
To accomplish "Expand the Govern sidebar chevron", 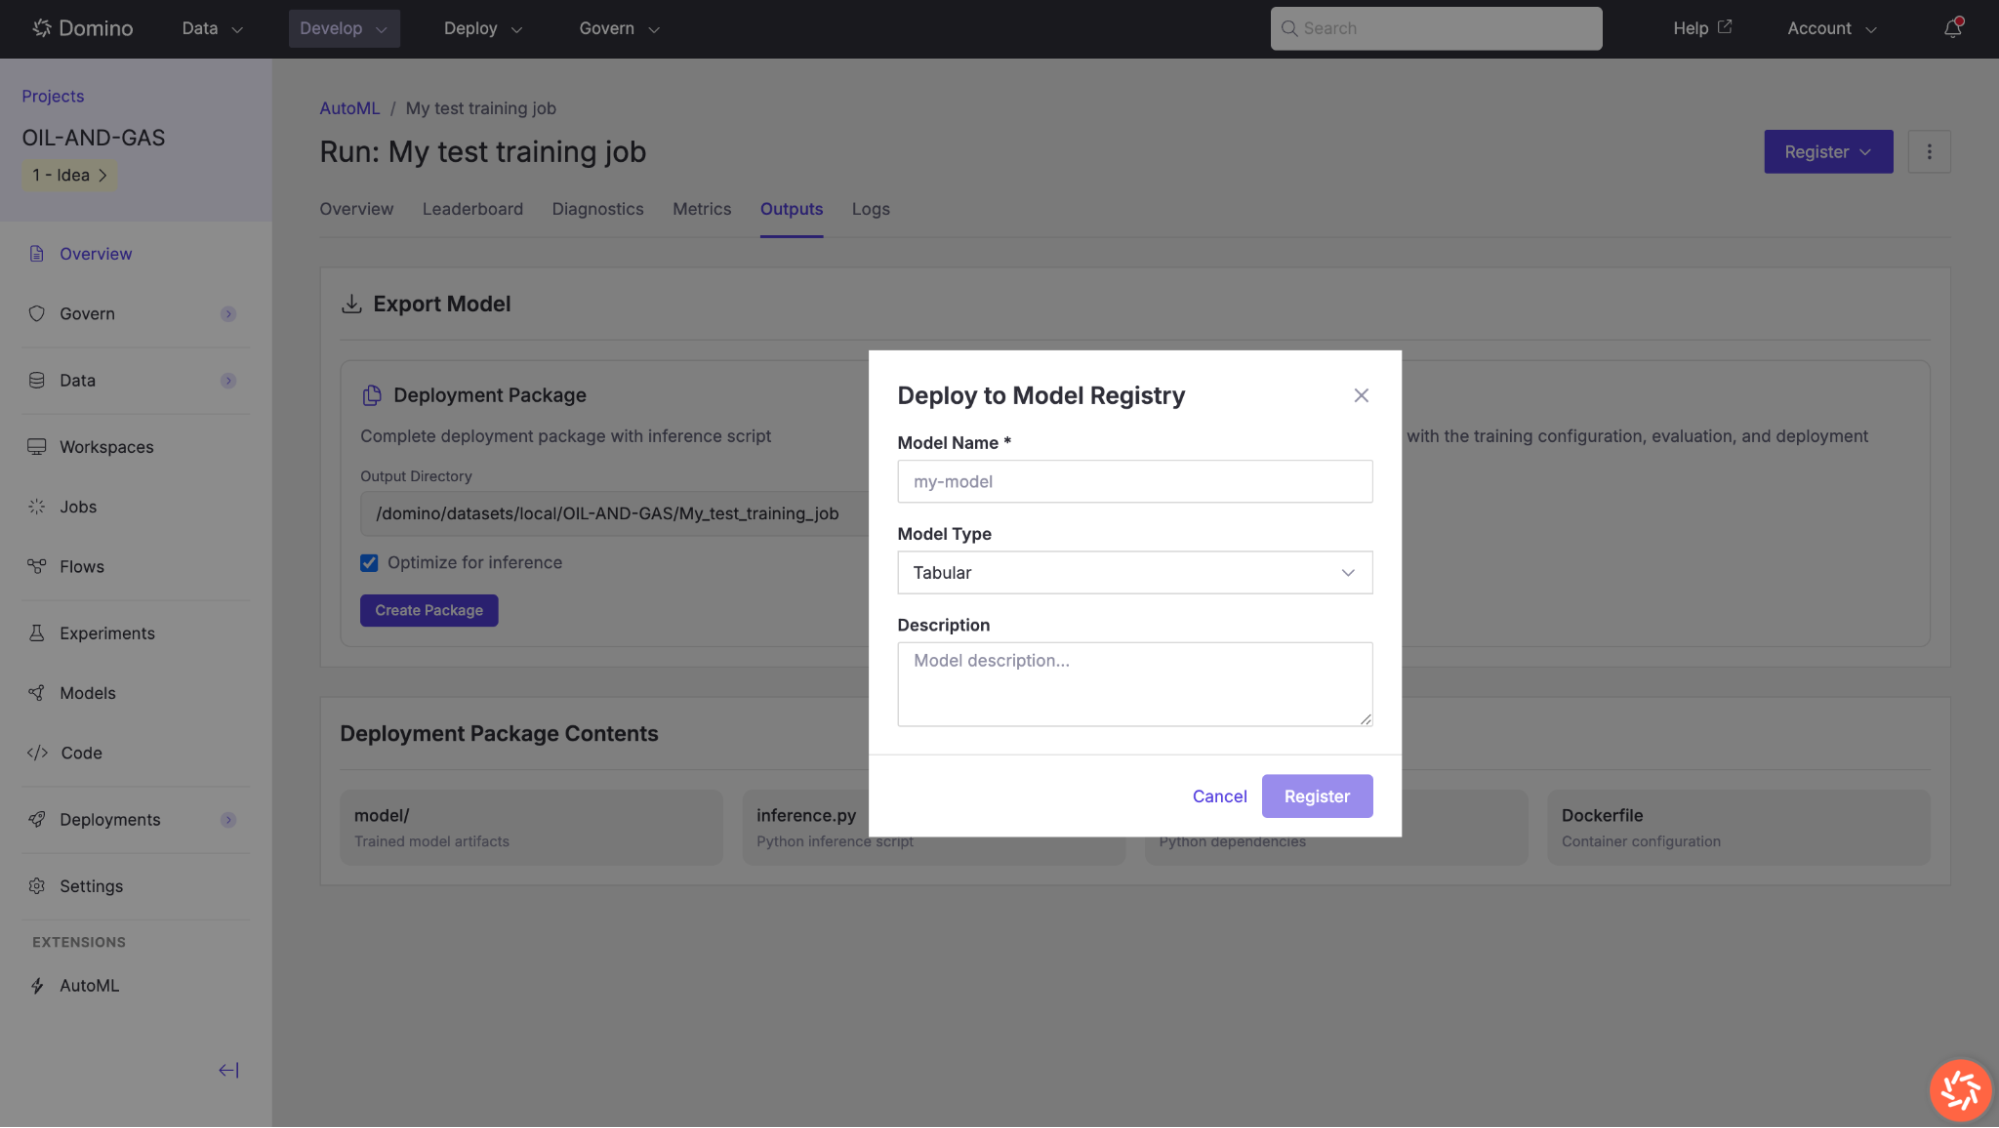I will [x=228, y=314].
